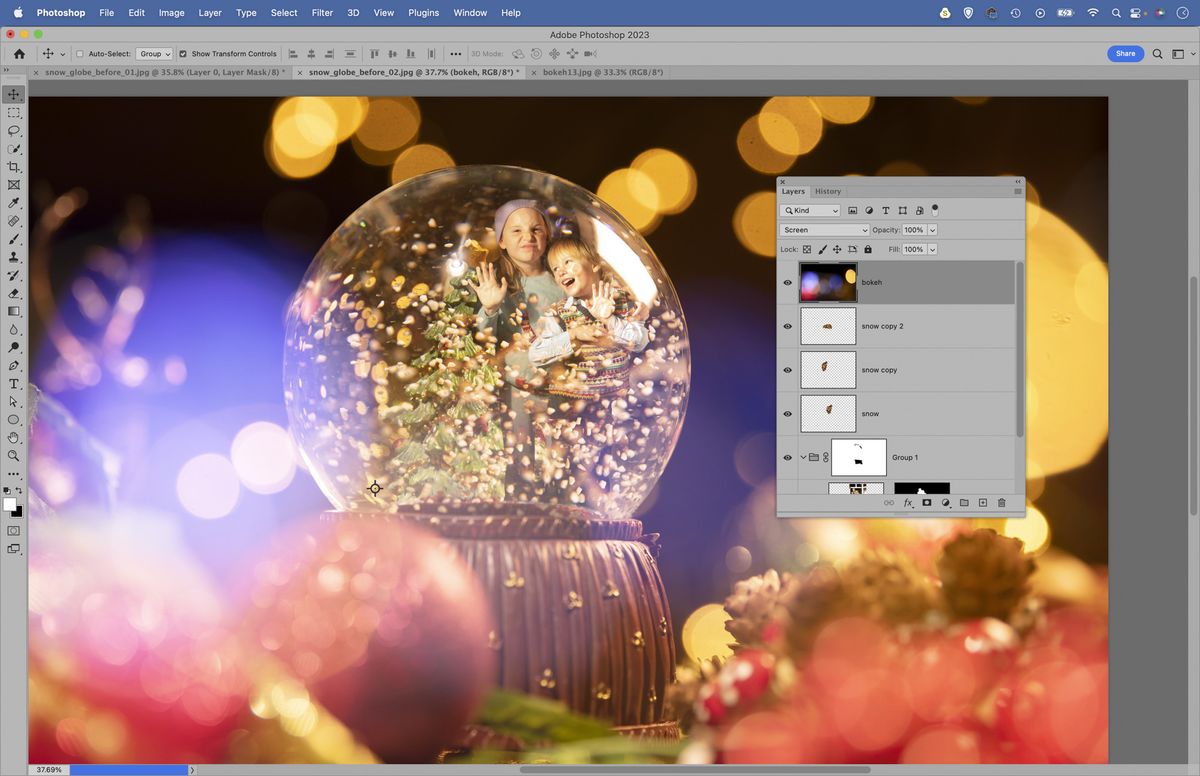The width and height of the screenshot is (1200, 776).
Task: Open the Screen blend mode dropdown
Action: pyautogui.click(x=823, y=230)
